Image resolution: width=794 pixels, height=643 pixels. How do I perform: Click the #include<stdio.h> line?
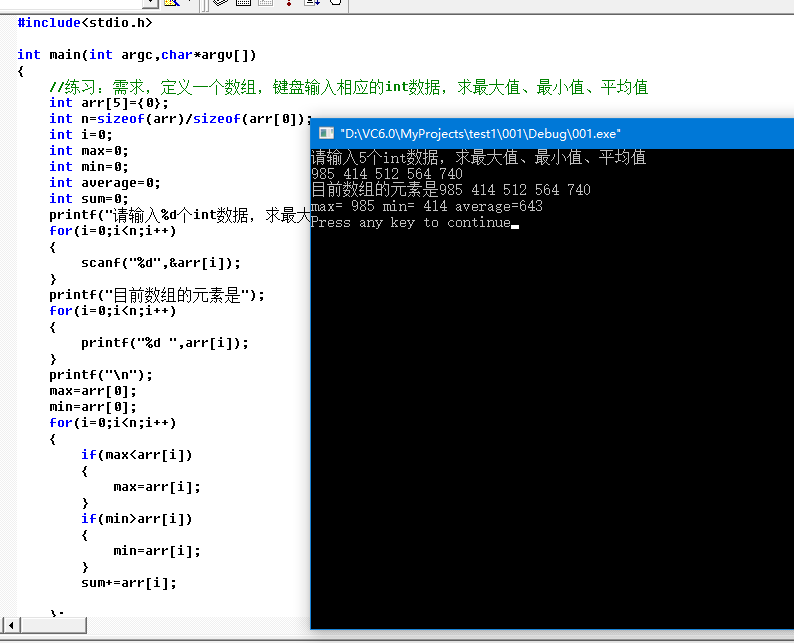[85, 23]
